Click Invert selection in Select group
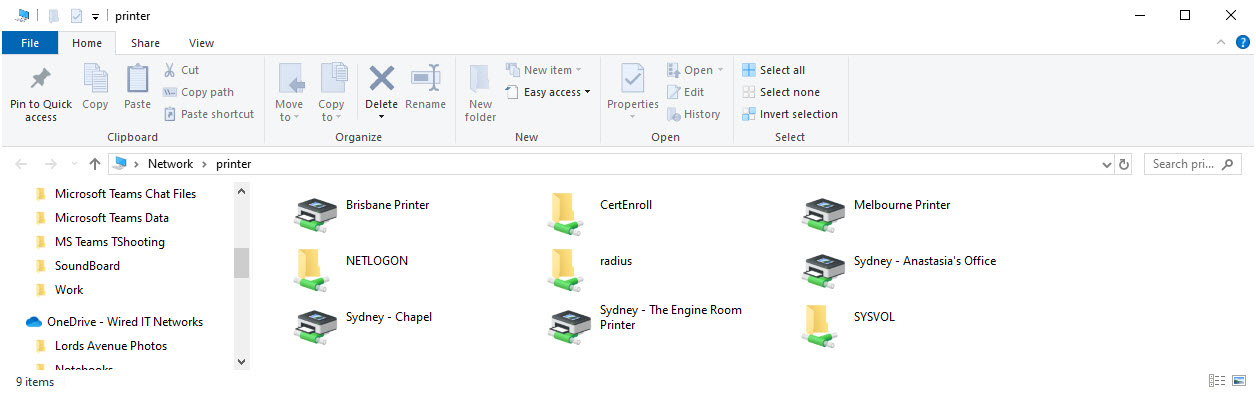 790,114
